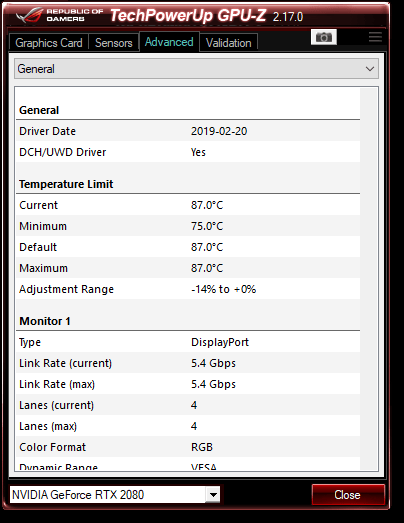Select the DCH/UWD Driver row
Image resolution: width=404 pixels, height=523 pixels.
(188, 152)
